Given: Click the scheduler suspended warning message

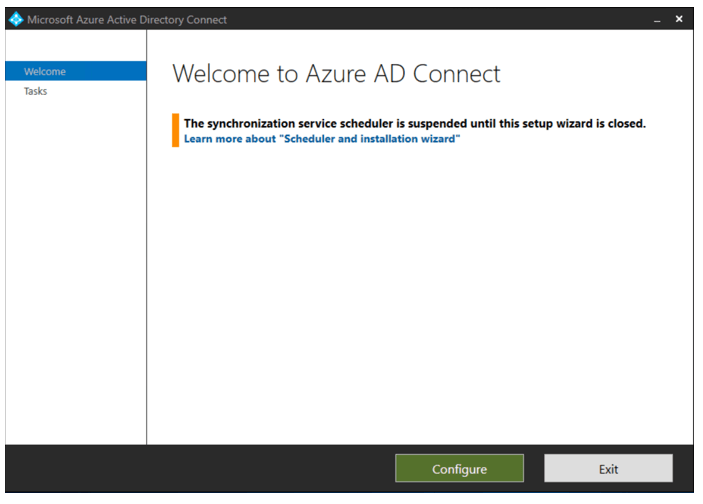Looking at the screenshot, I should (x=414, y=123).
